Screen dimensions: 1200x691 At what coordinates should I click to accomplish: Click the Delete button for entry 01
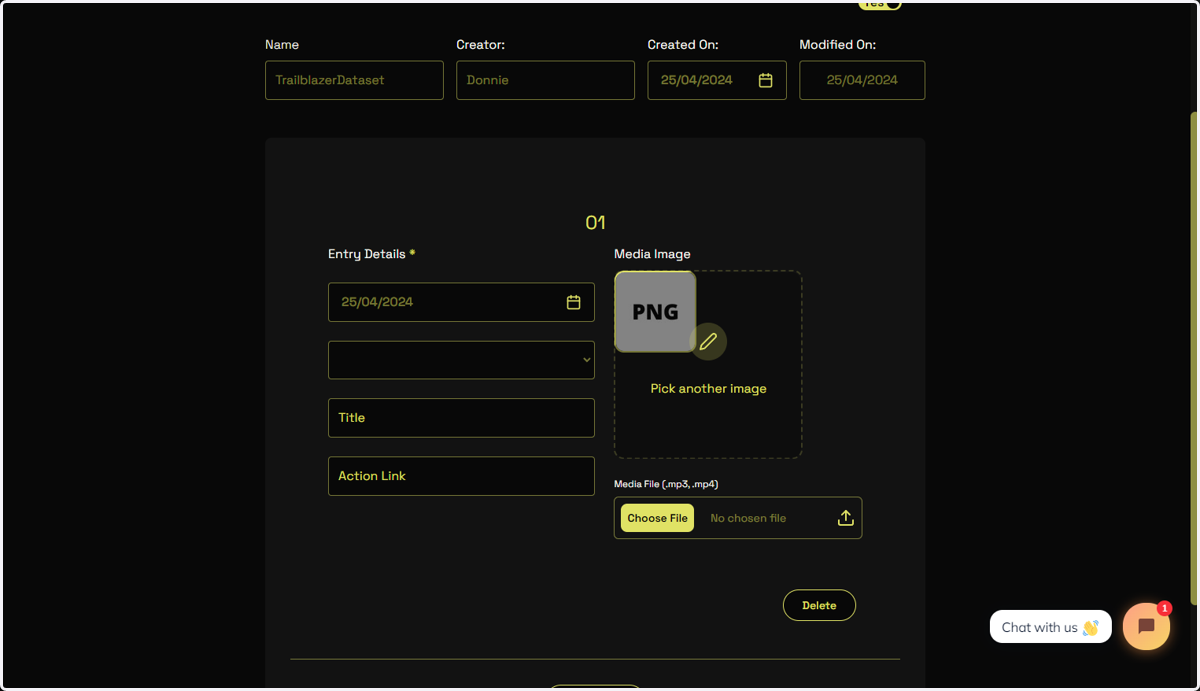tap(819, 605)
